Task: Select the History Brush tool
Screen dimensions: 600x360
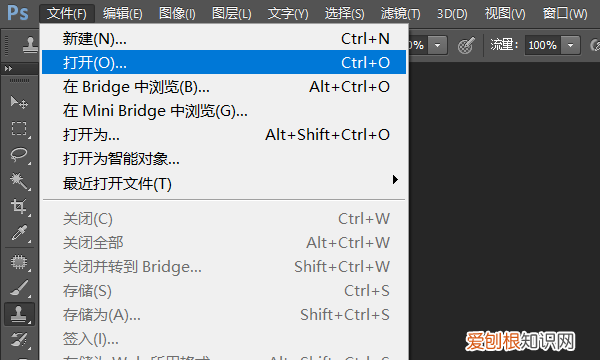Action: (x=19, y=340)
